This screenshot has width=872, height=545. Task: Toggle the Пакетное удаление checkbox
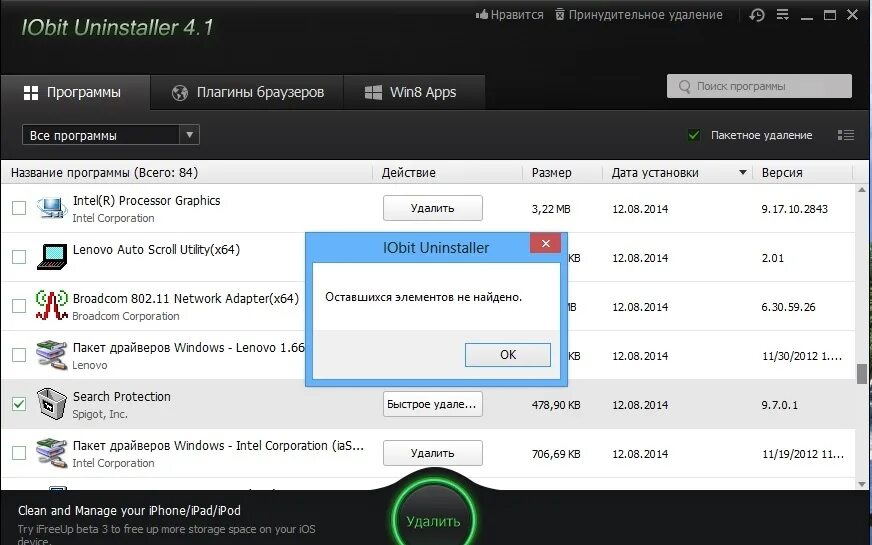pyautogui.click(x=693, y=135)
